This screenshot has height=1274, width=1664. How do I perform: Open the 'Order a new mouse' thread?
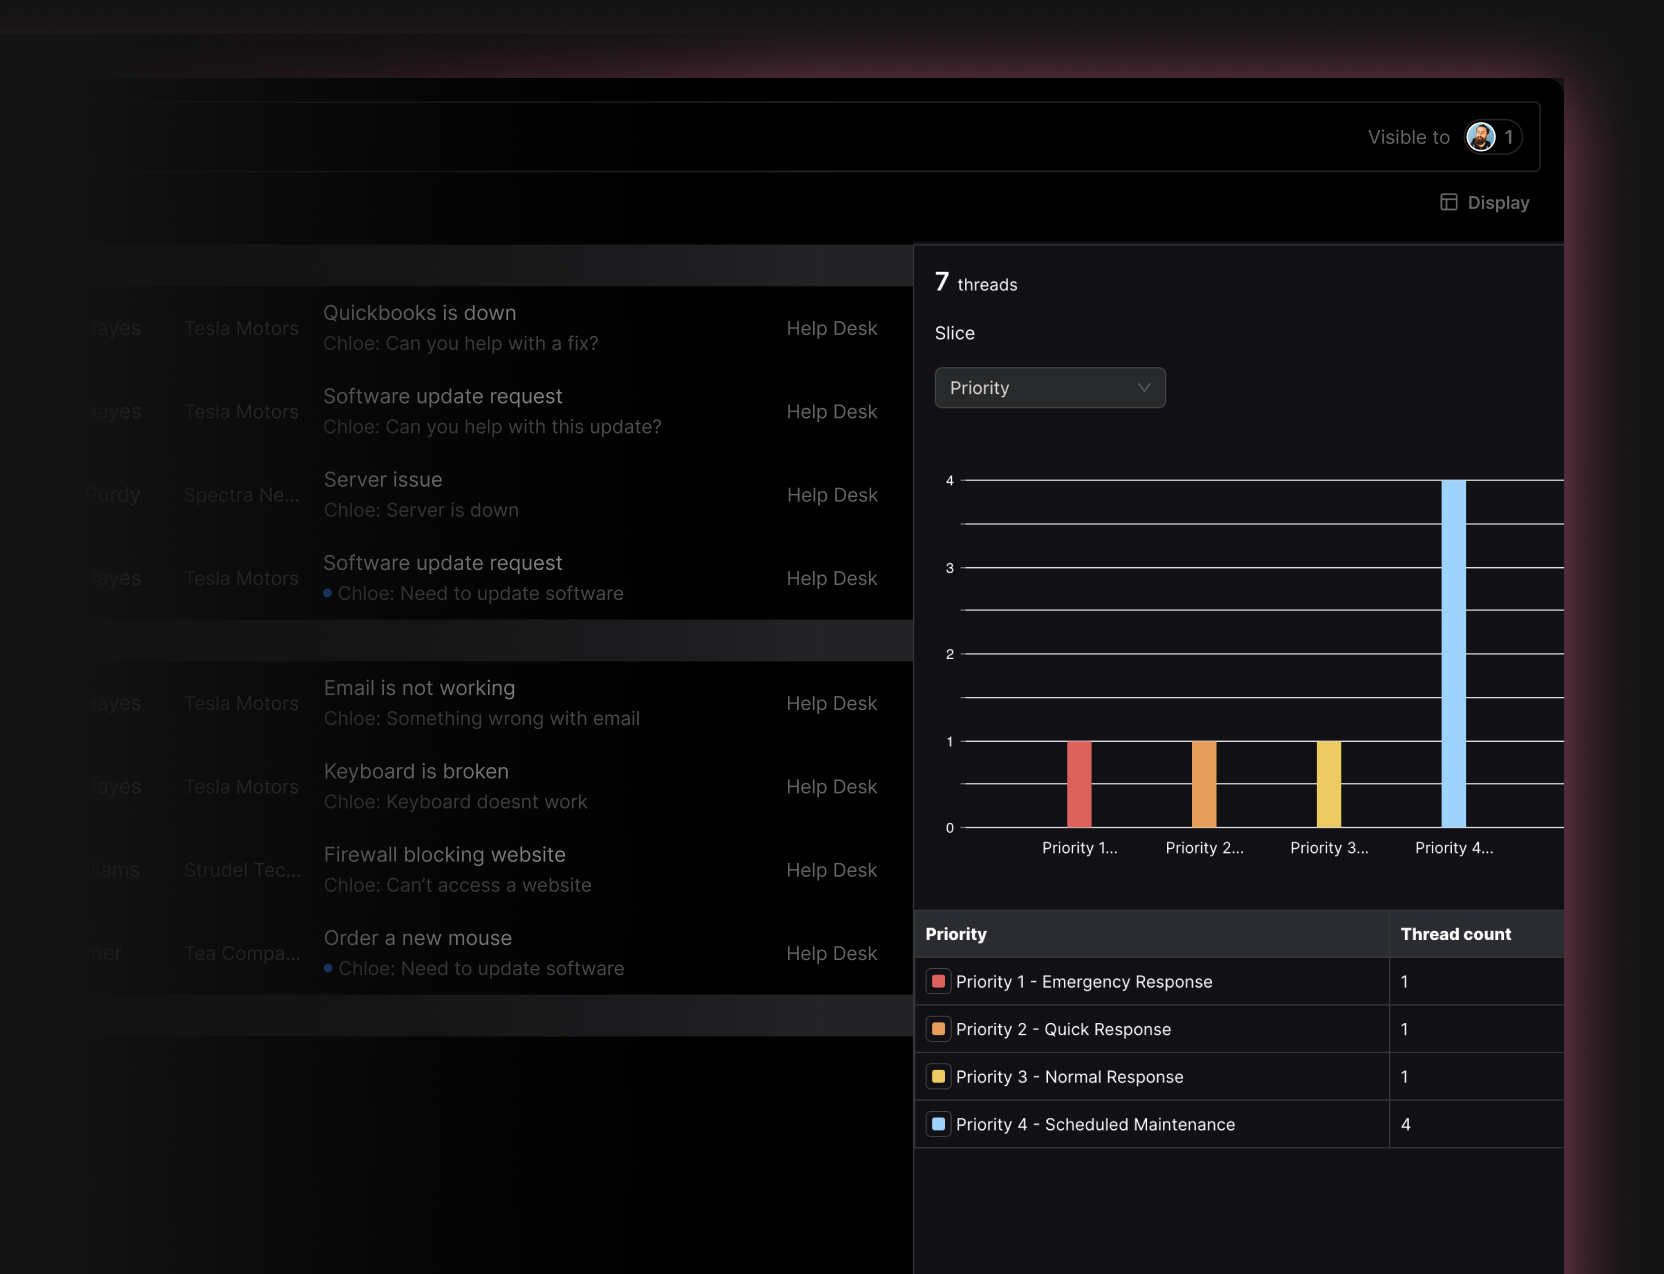(418, 938)
